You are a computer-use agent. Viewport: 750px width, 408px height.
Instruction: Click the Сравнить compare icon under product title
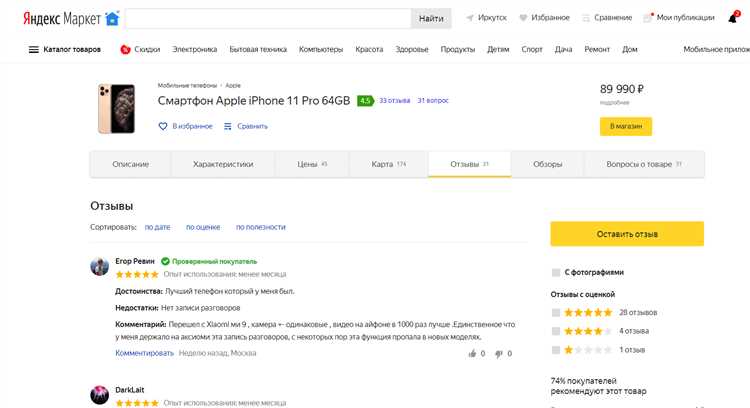click(x=227, y=126)
